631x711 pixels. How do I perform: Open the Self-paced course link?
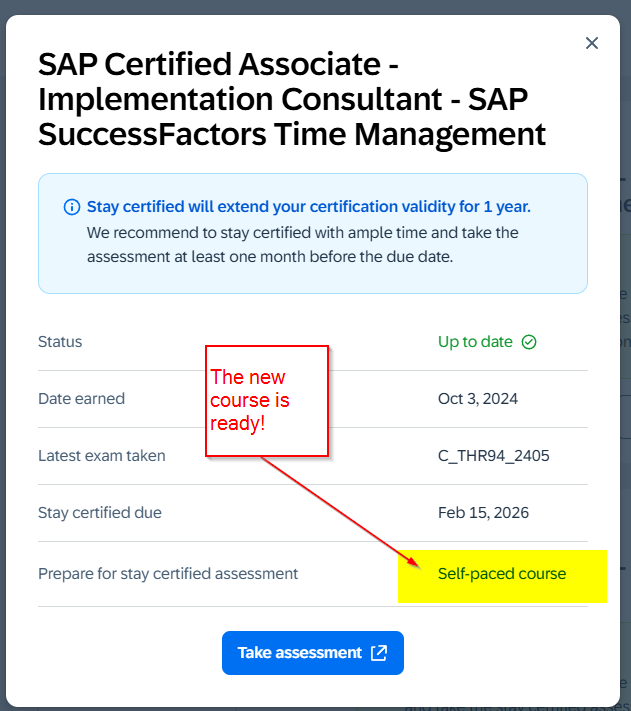501,574
